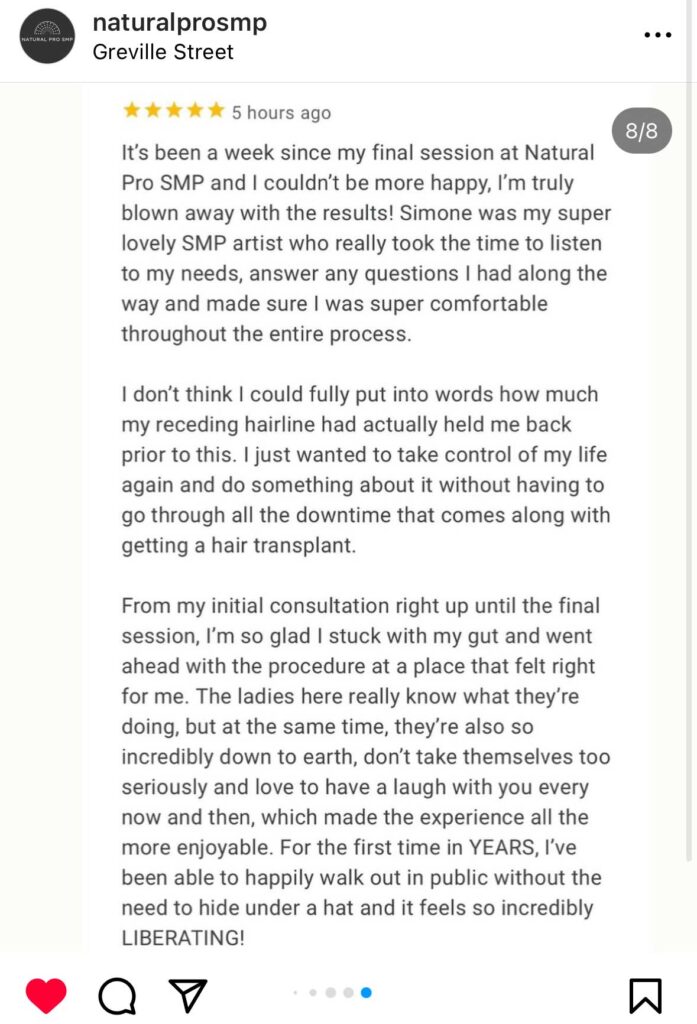Select the active blue carousel dot

[x=366, y=993]
